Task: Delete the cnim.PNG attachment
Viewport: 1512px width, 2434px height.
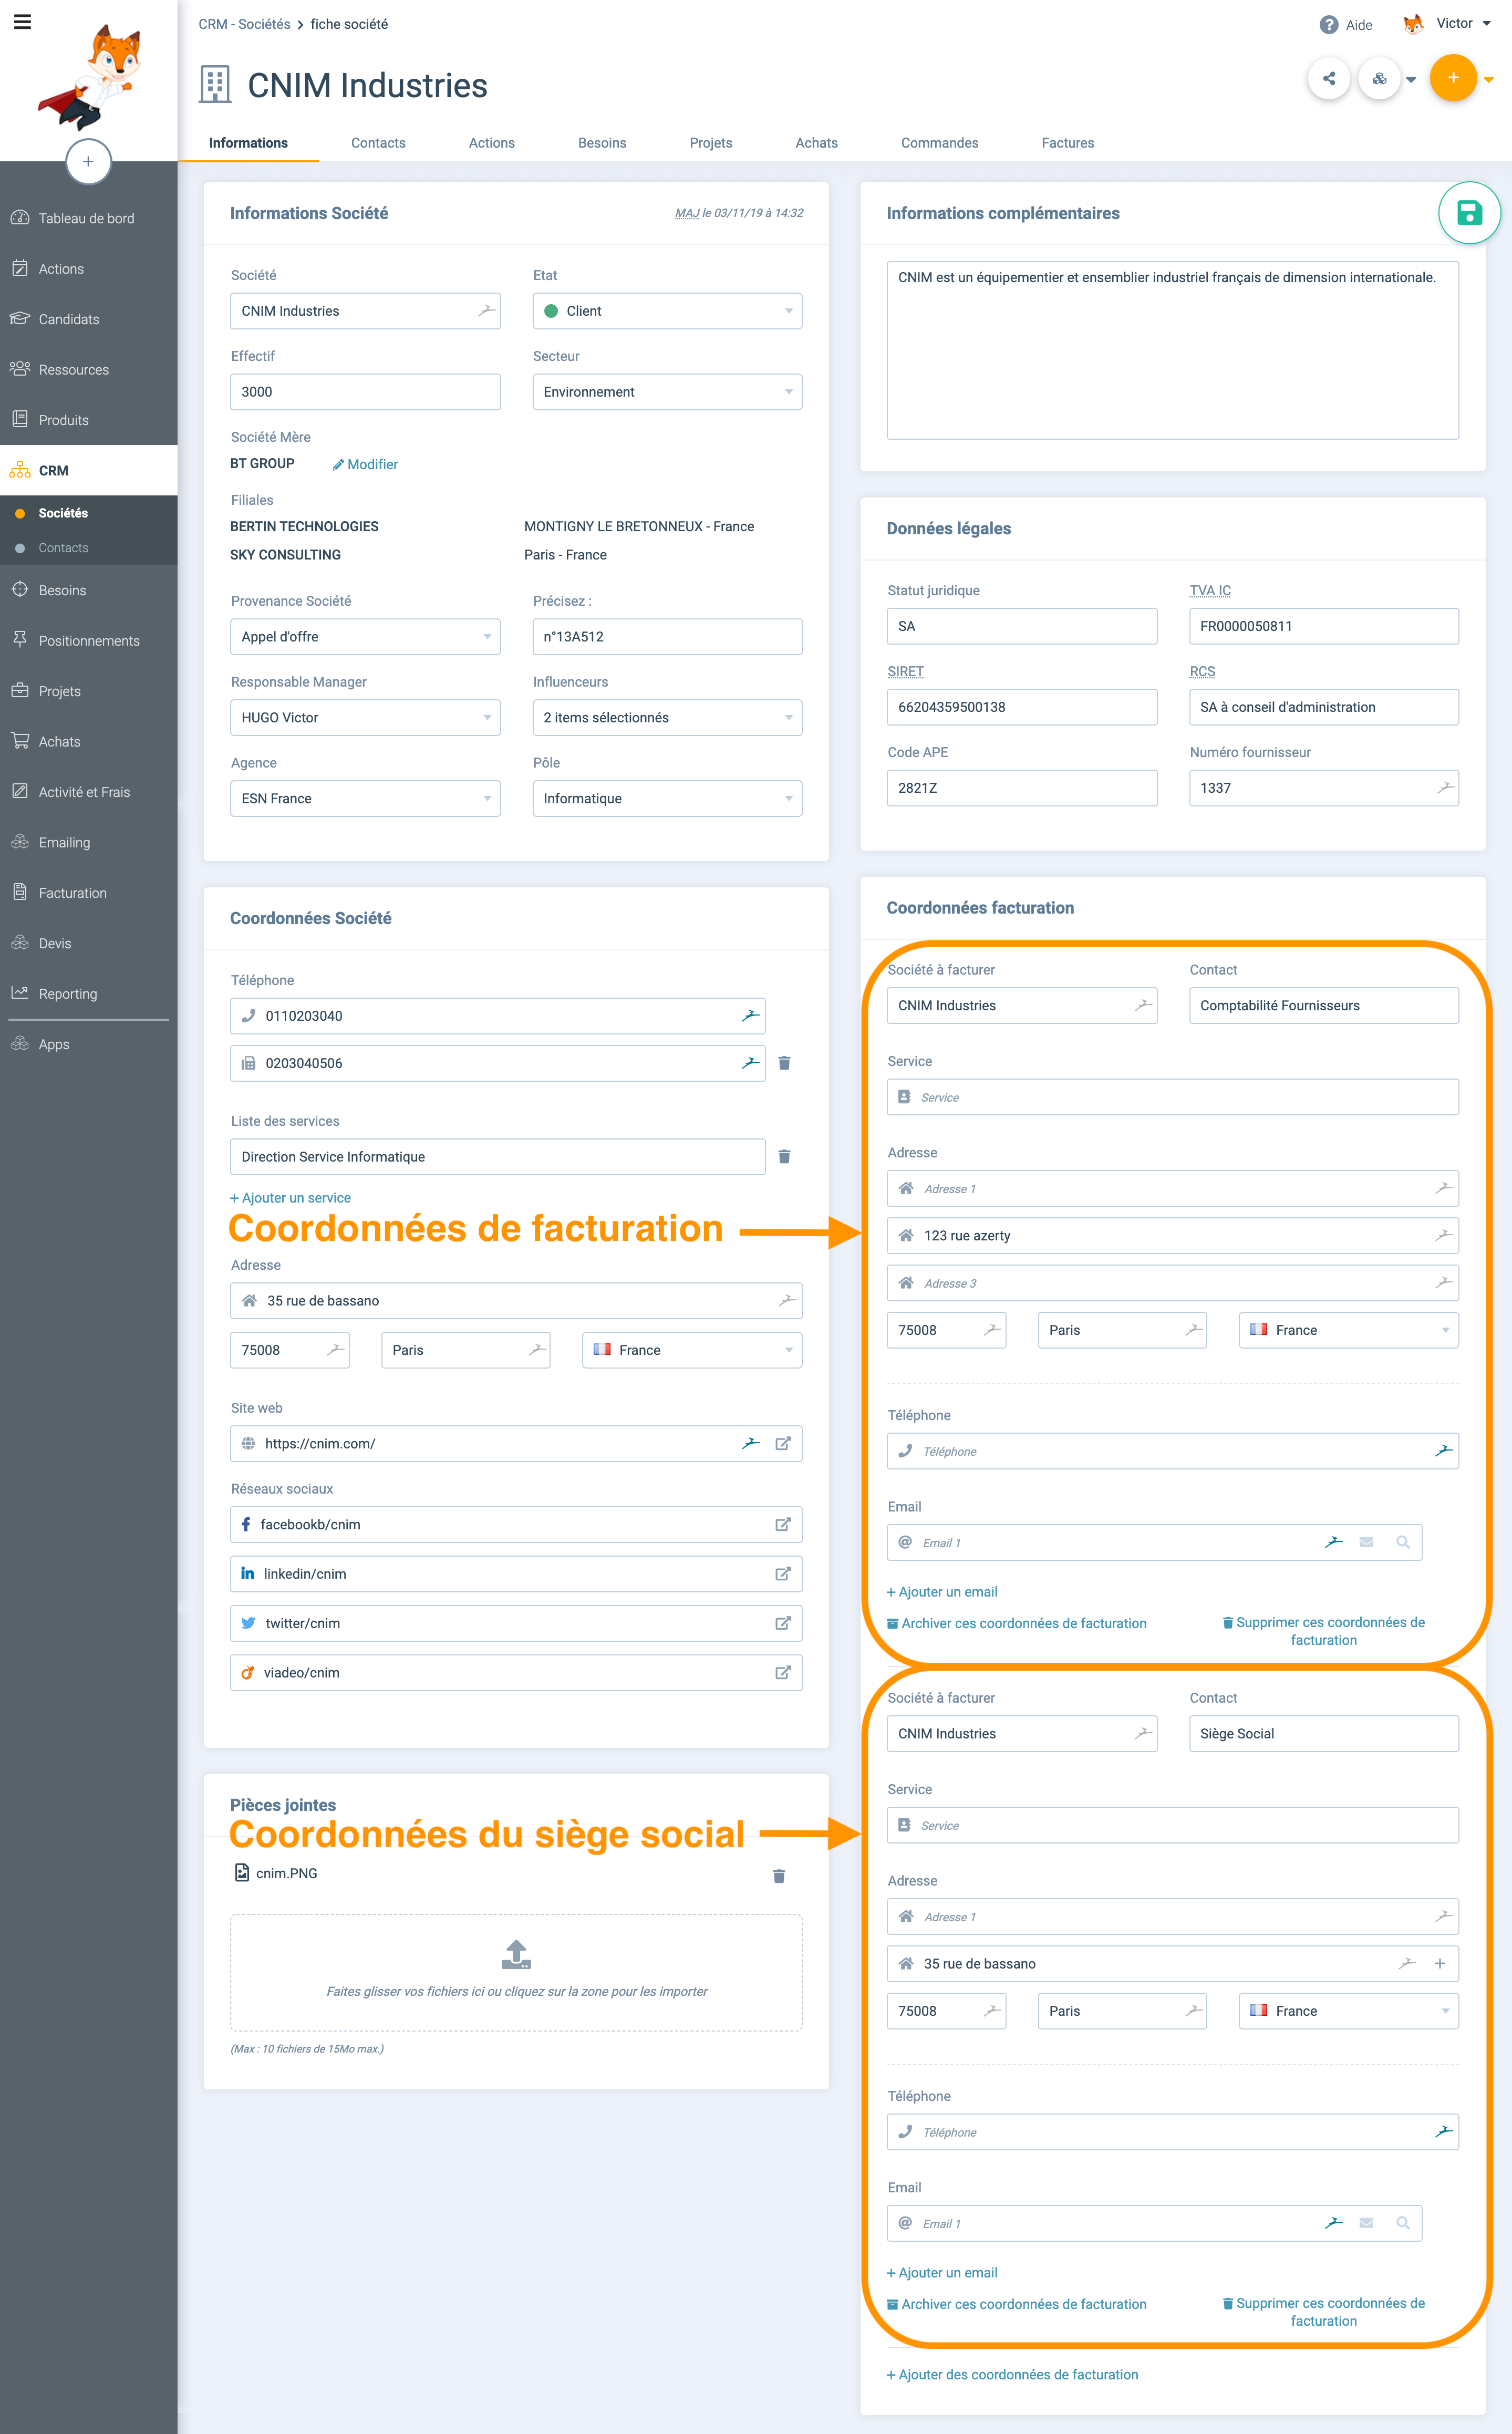Action: pyautogui.click(x=779, y=1876)
